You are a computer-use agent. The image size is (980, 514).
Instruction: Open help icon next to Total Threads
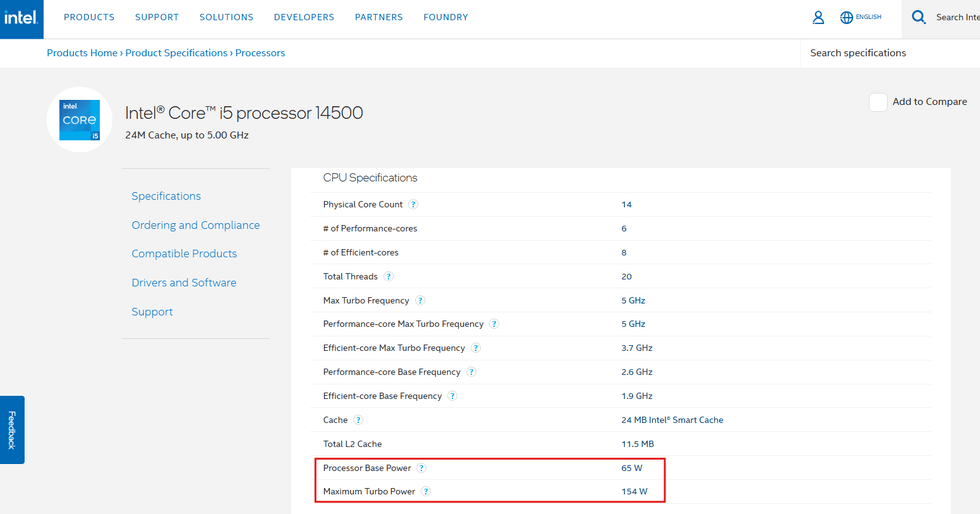coord(388,276)
